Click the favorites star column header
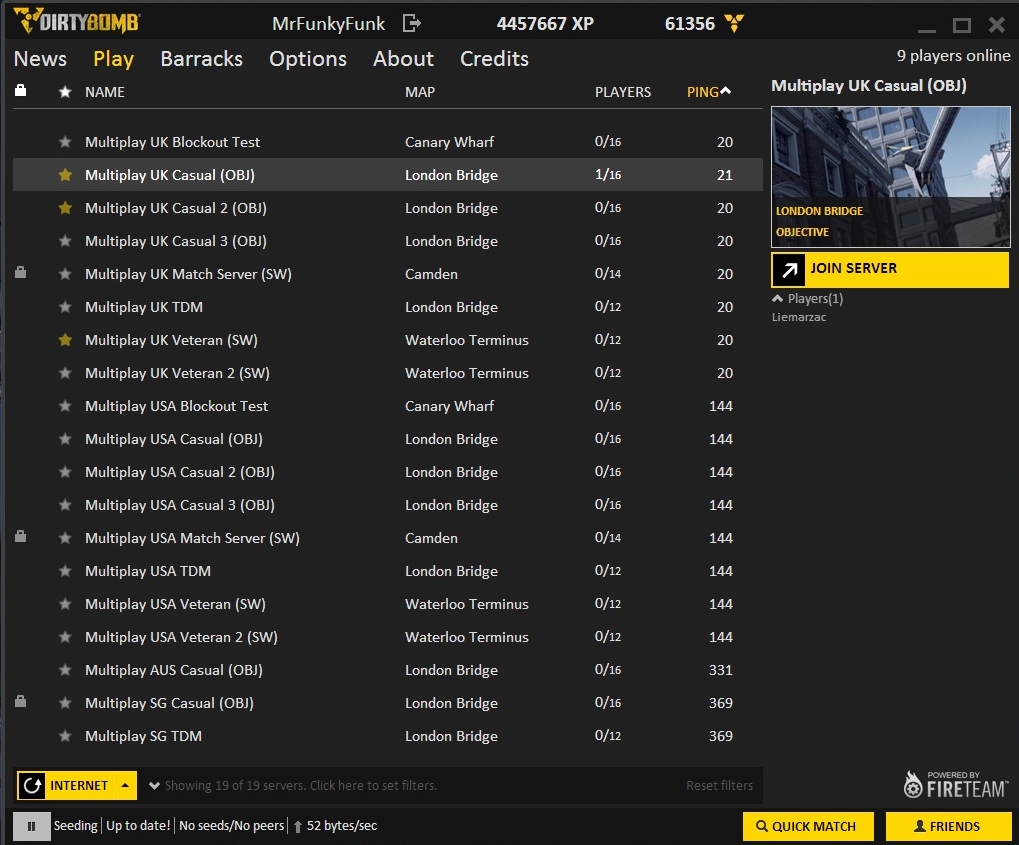The width and height of the screenshot is (1019, 845). [x=66, y=92]
